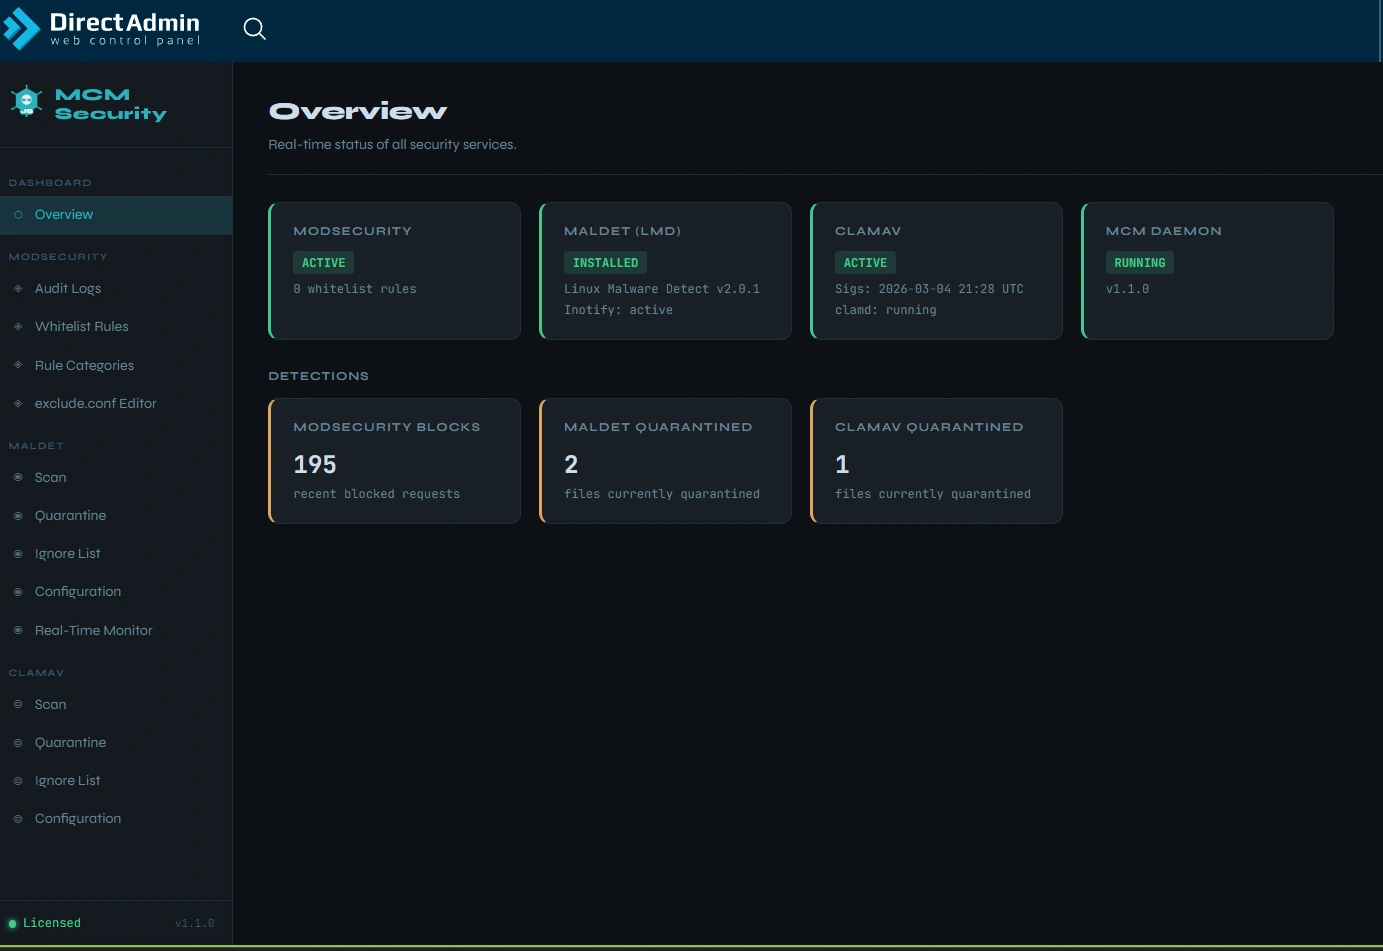The width and height of the screenshot is (1383, 951).
Task: Open ClamAV Scan page
Action: tap(116, 705)
